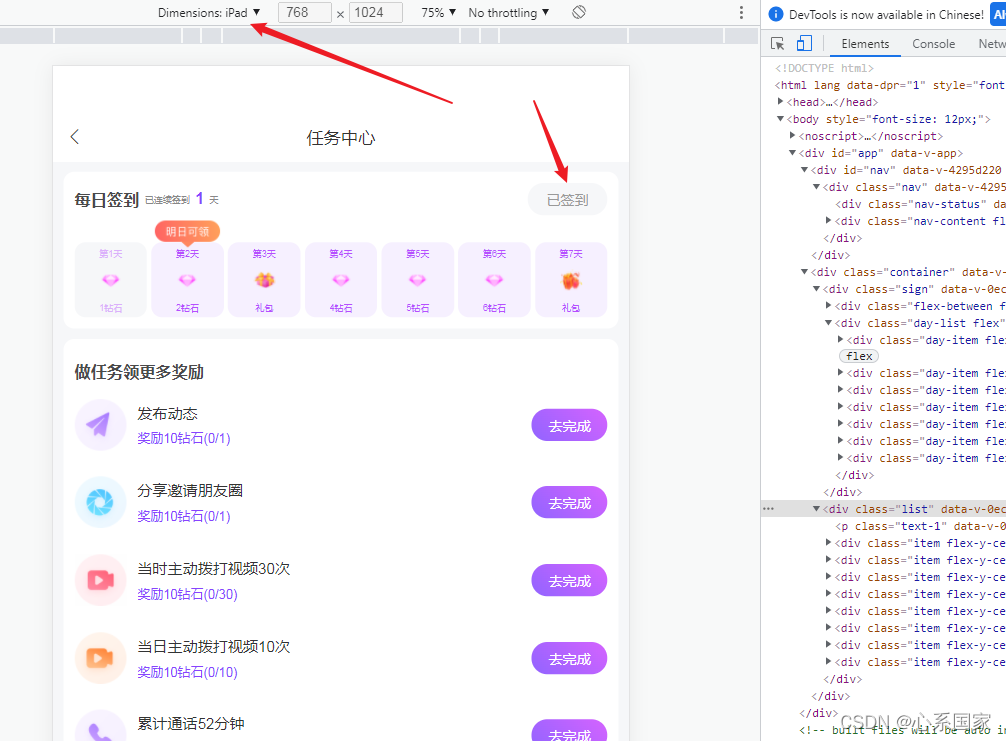Click the 第7天 red packet gift icon
Screen dimensions: 1006x741
point(571,282)
